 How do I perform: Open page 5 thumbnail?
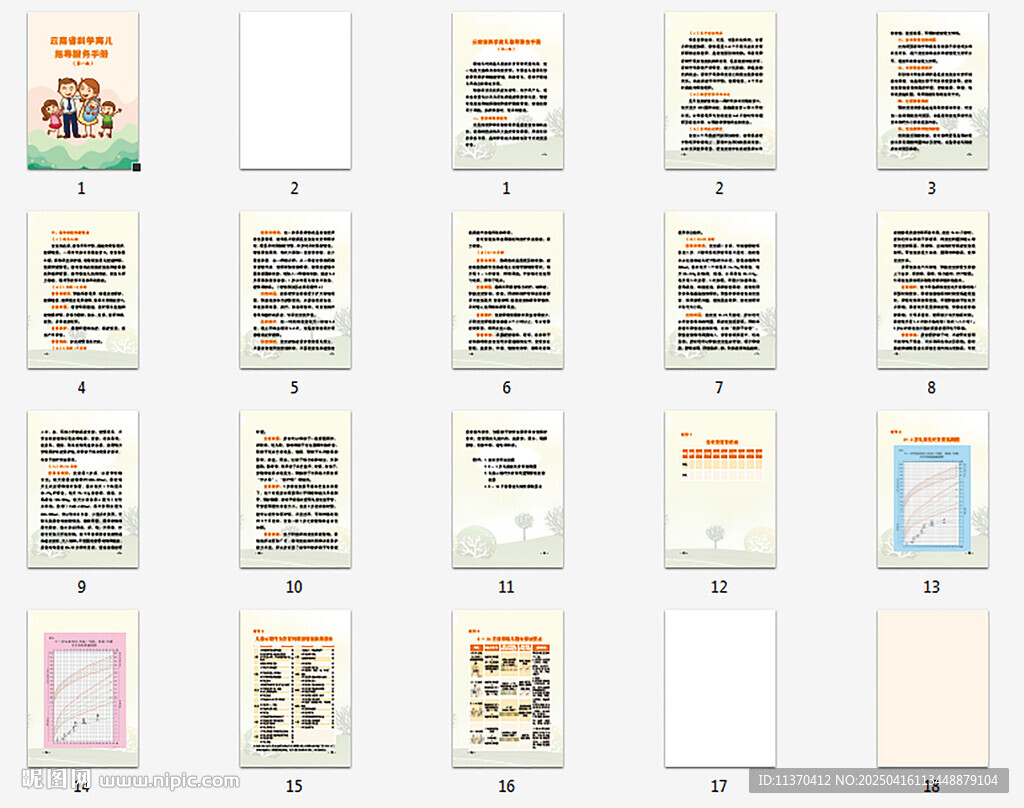295,289
